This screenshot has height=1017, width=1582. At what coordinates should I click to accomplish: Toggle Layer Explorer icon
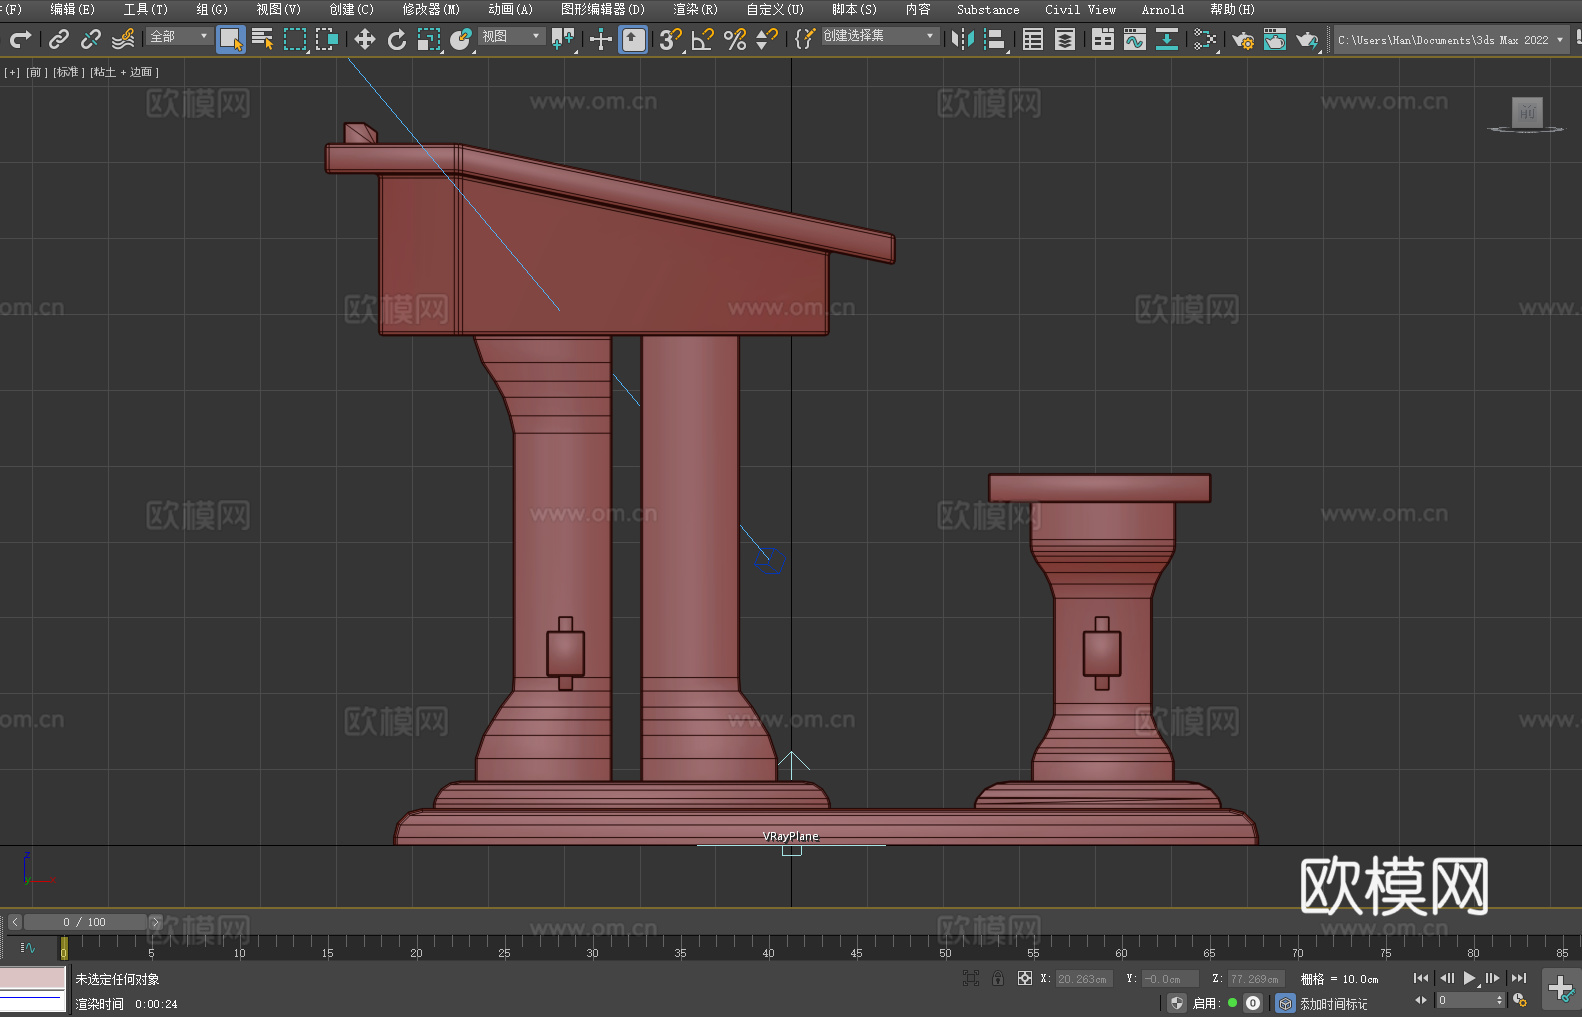tap(1065, 39)
